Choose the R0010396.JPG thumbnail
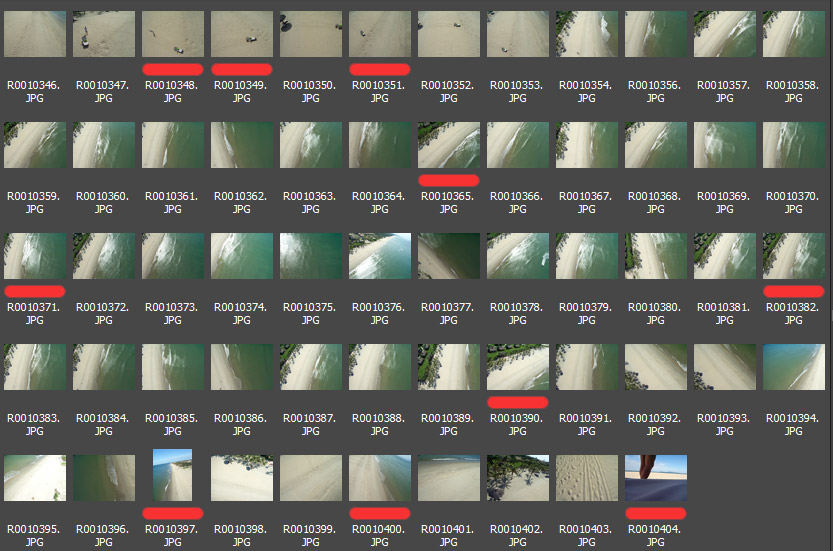 point(104,478)
